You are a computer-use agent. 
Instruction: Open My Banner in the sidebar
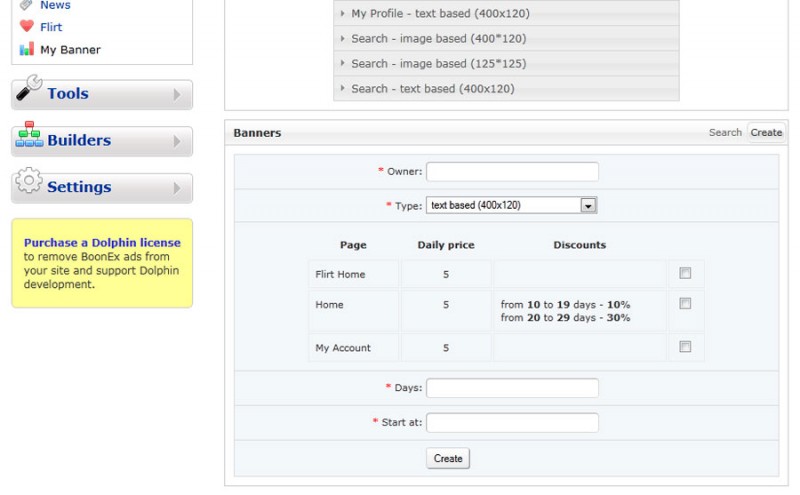[70, 50]
